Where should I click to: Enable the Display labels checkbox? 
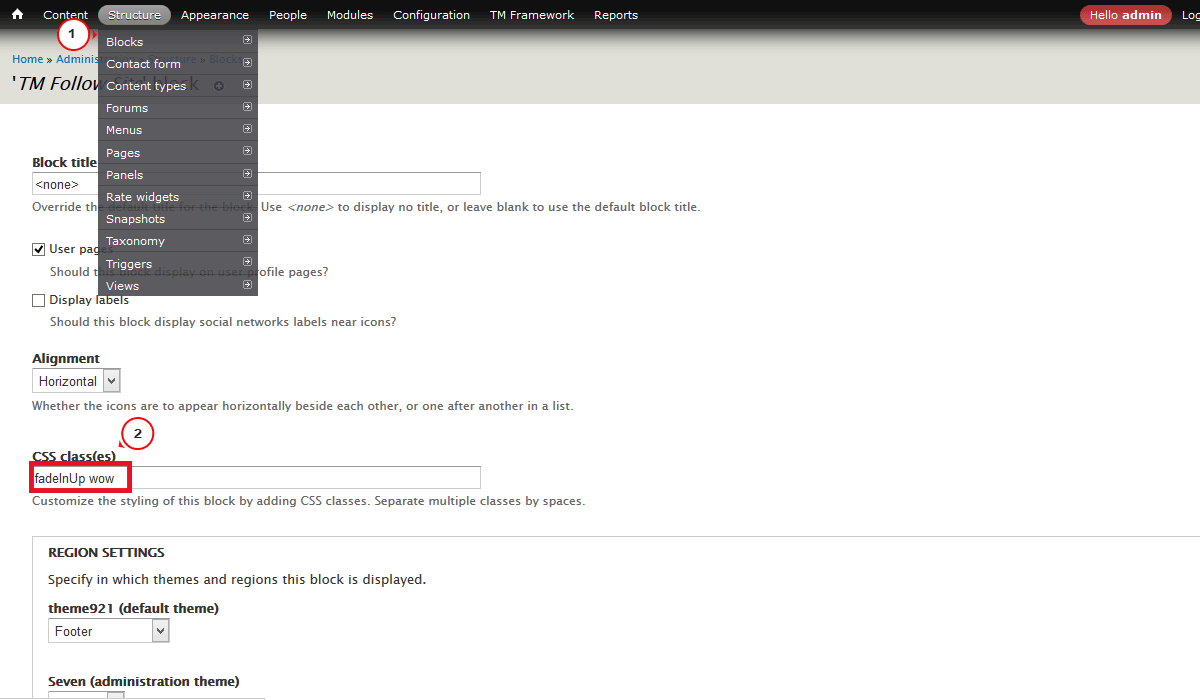point(39,300)
